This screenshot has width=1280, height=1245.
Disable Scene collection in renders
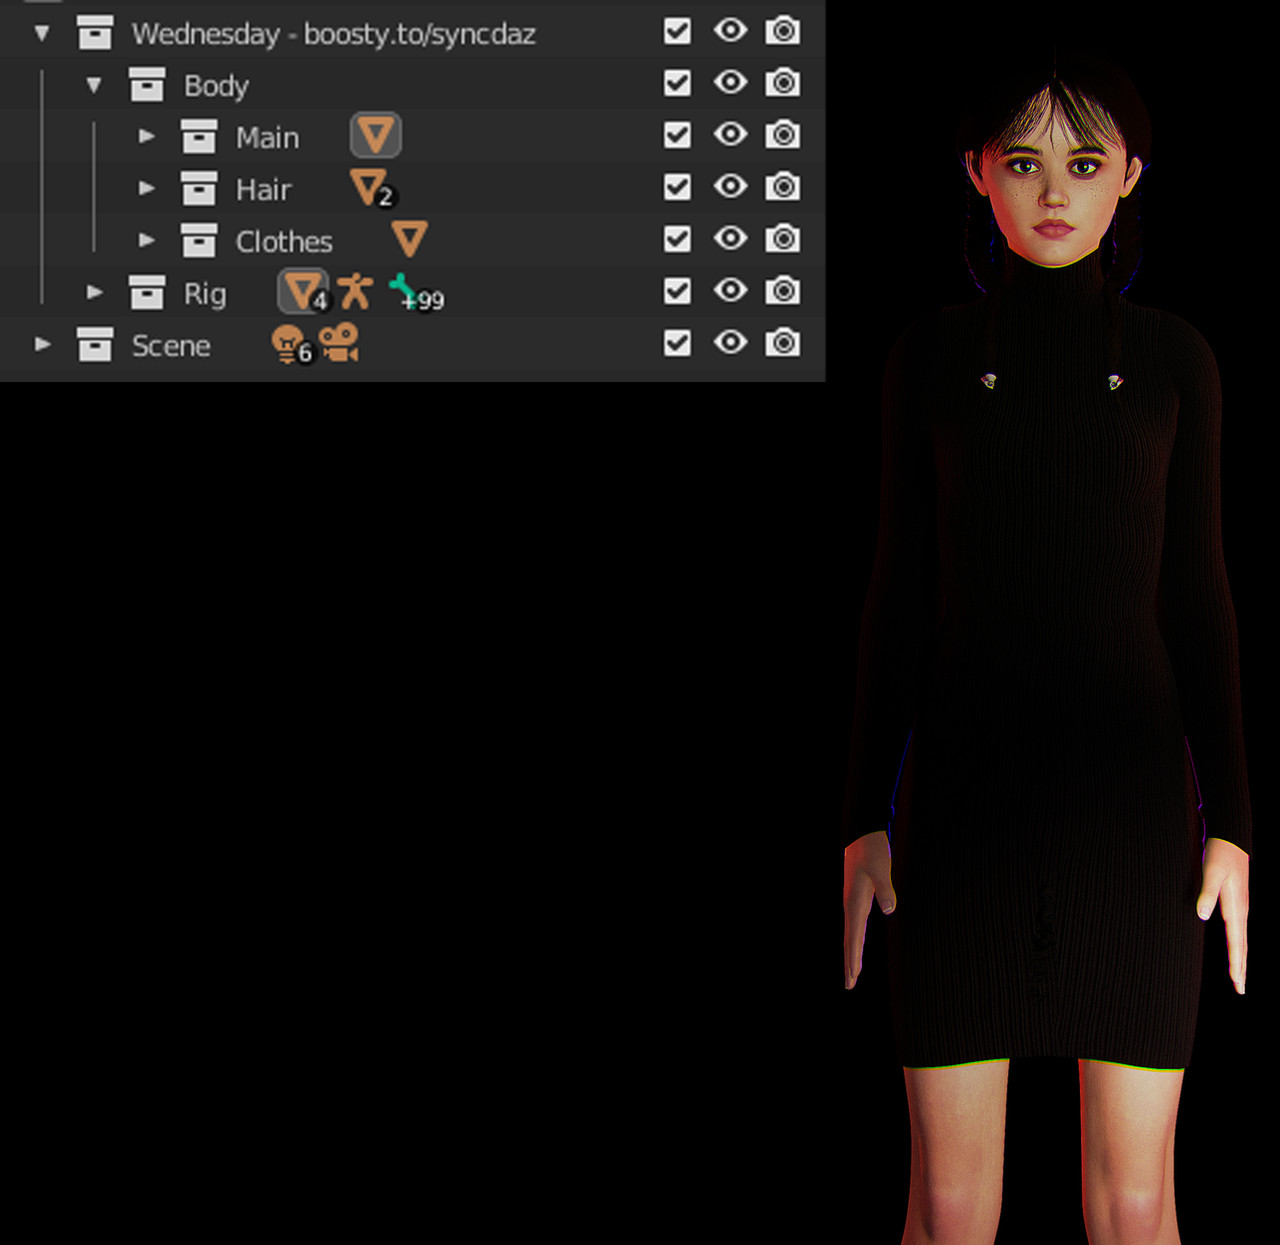(782, 343)
